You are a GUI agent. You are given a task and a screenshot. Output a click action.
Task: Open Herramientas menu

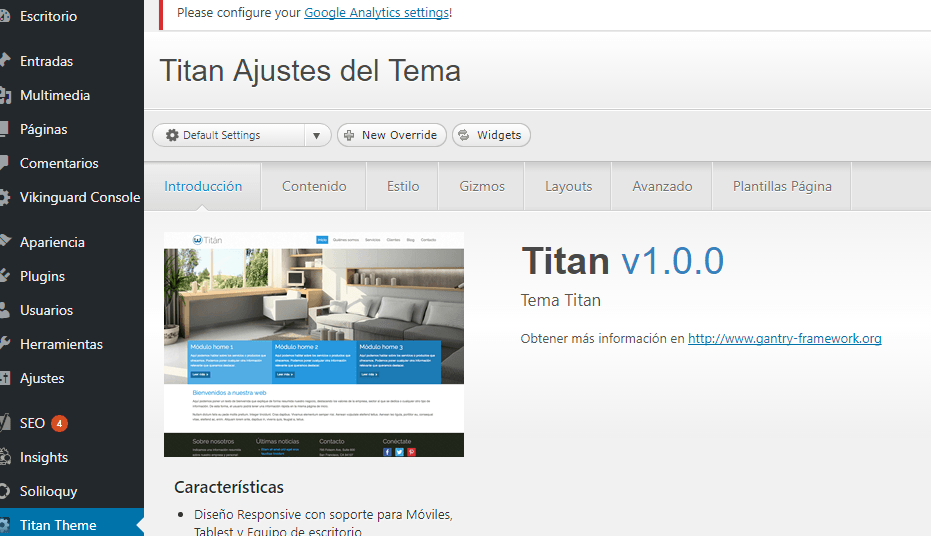tap(61, 344)
